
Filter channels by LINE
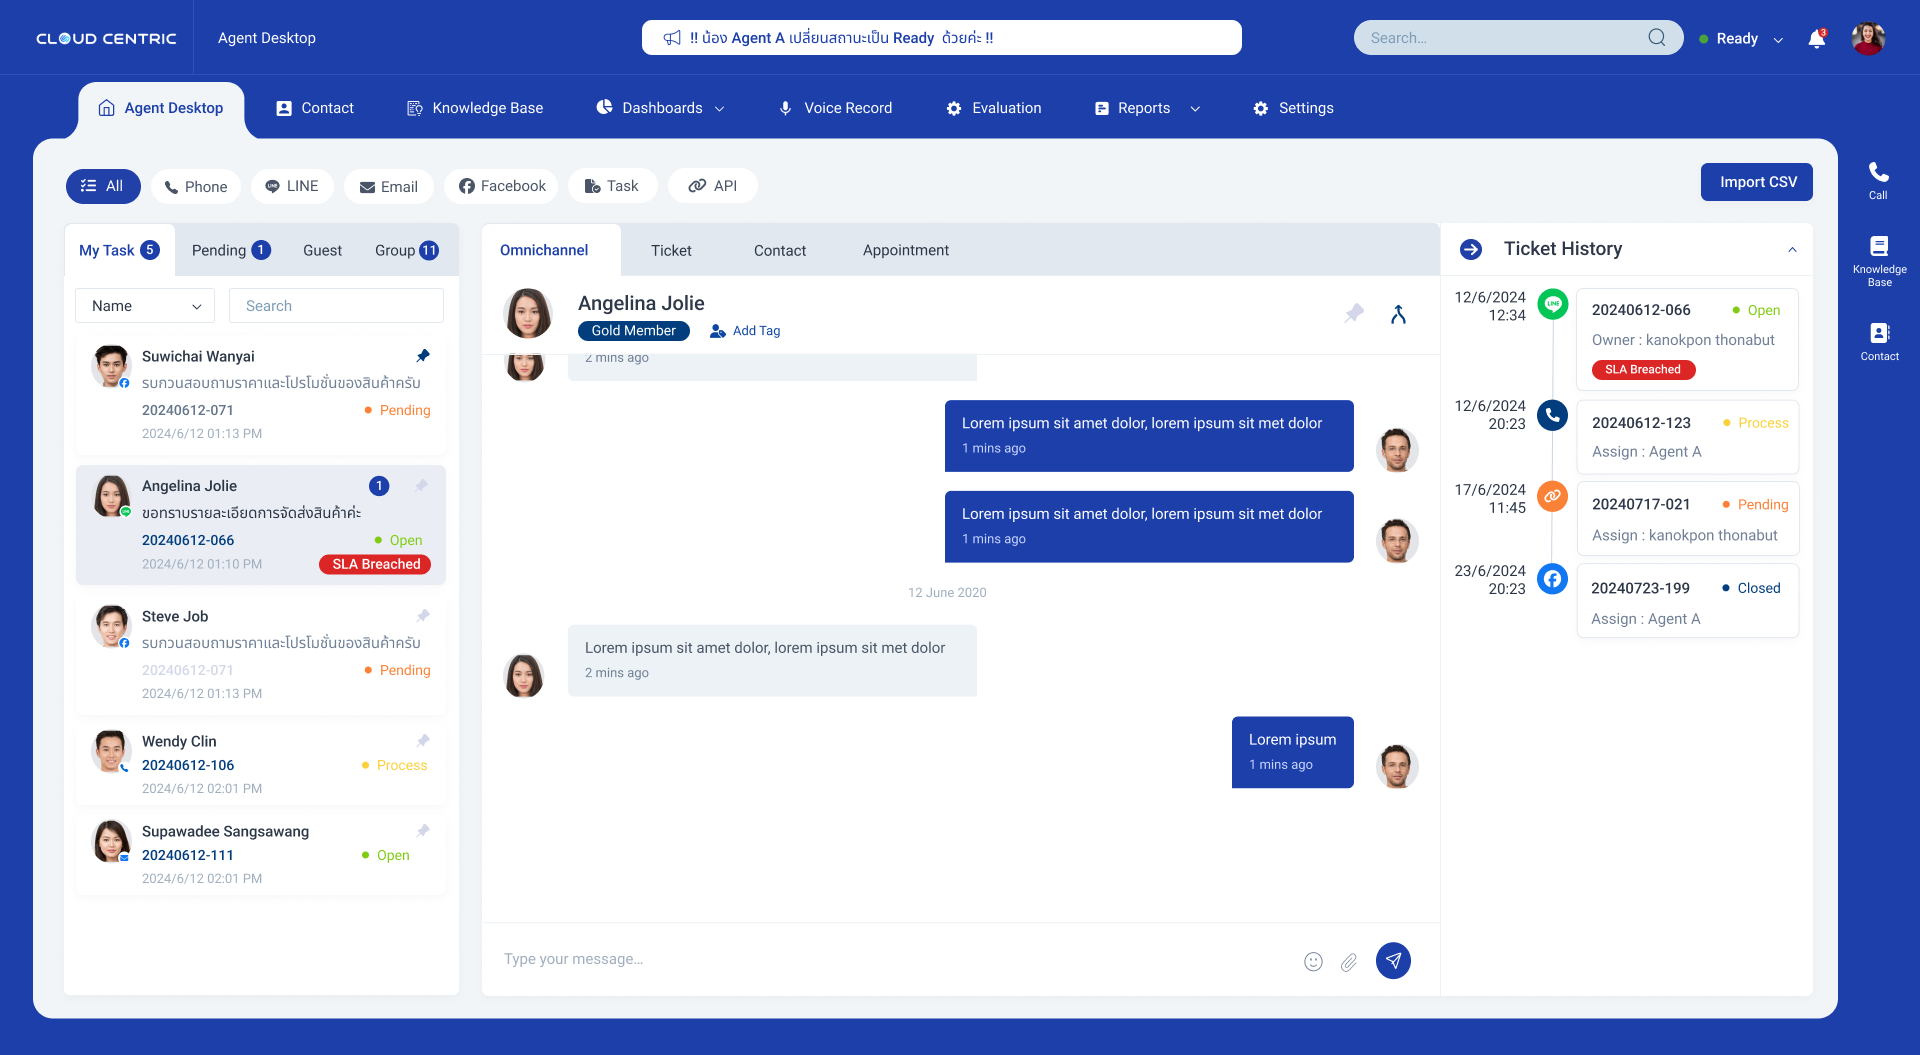(x=292, y=186)
